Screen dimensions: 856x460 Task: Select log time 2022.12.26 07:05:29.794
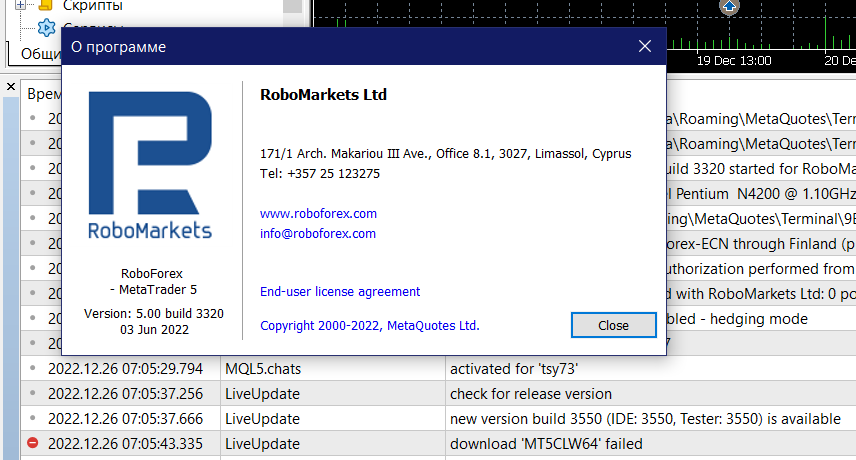pos(126,369)
